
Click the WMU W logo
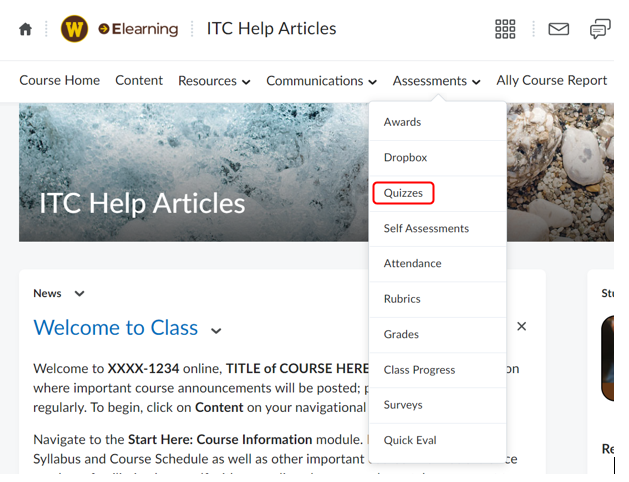coord(74,29)
